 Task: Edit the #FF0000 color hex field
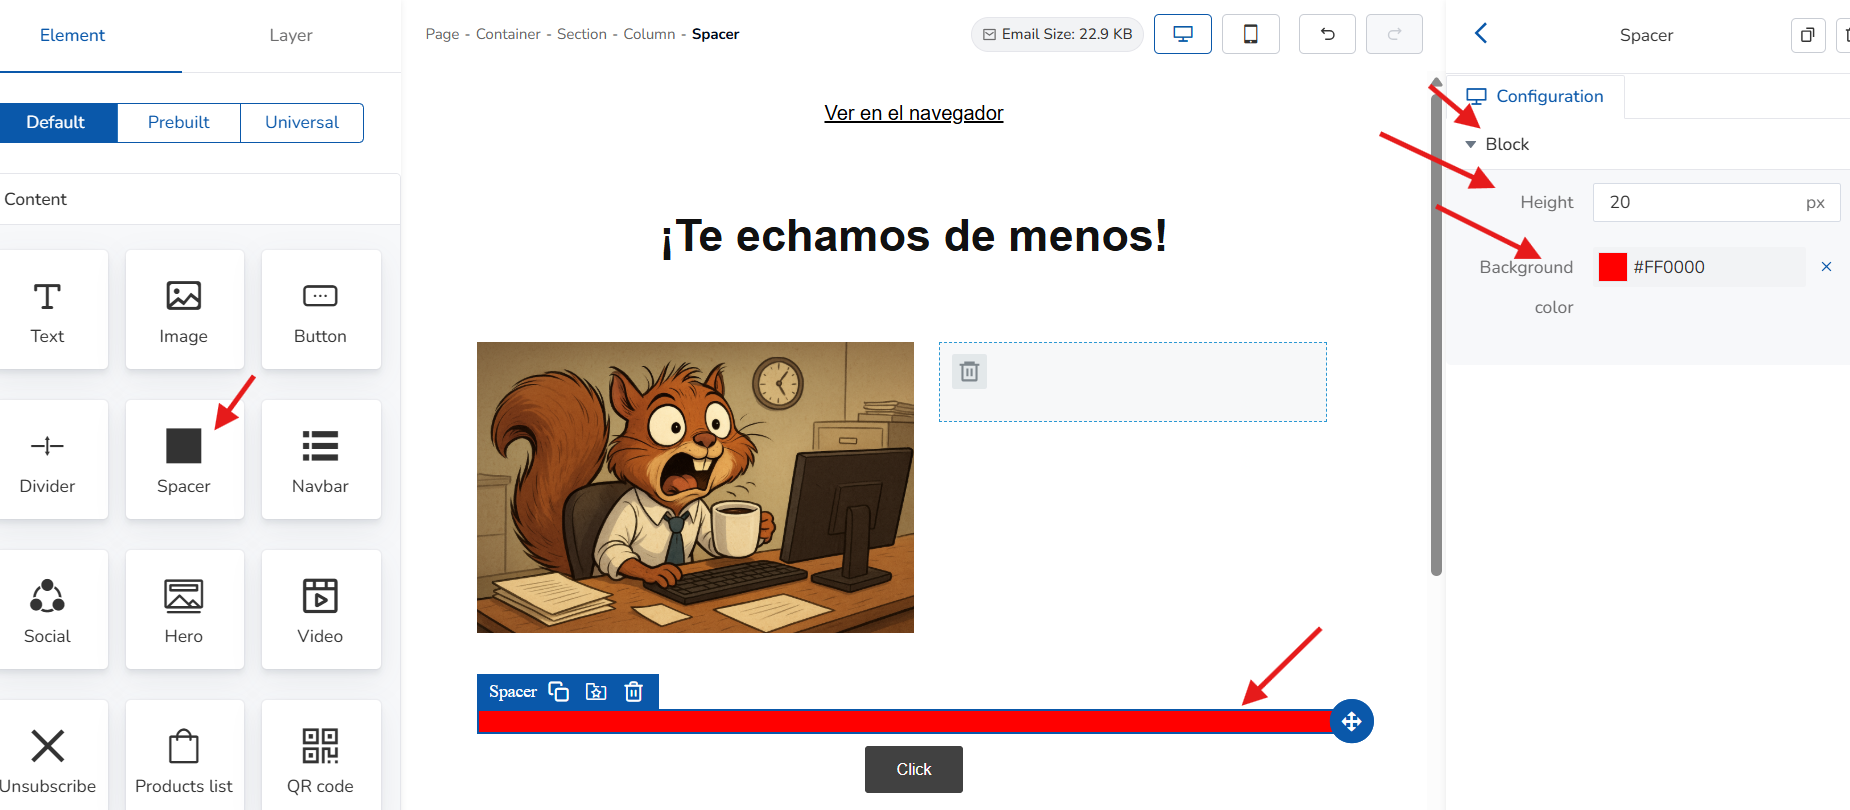(1716, 267)
